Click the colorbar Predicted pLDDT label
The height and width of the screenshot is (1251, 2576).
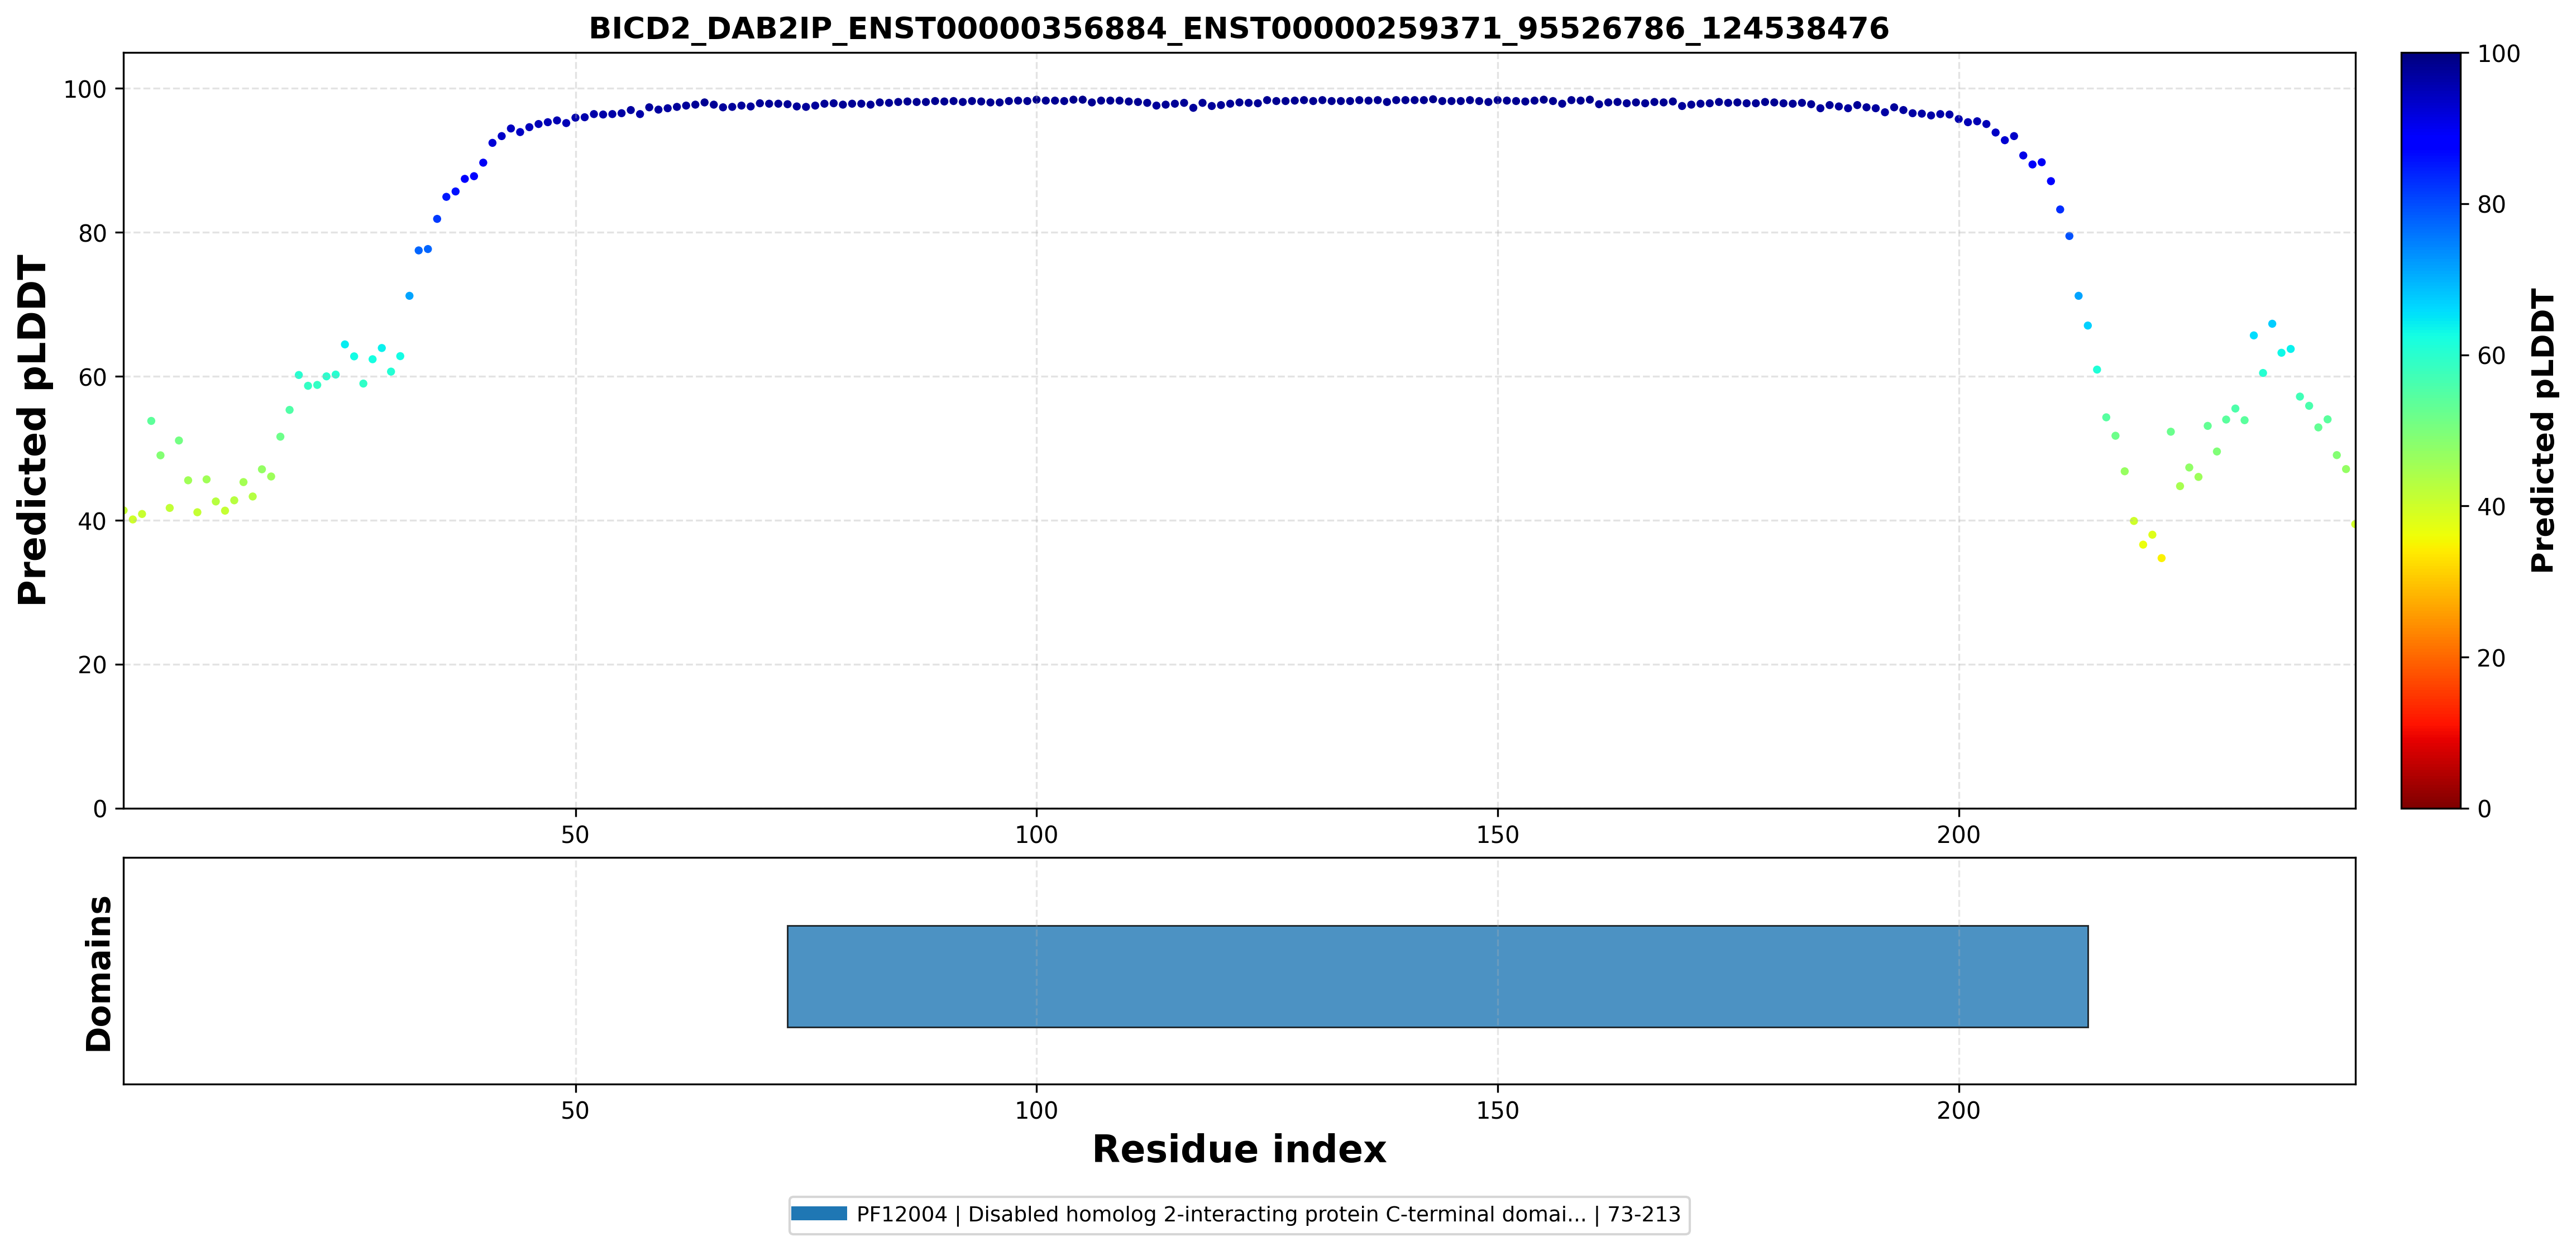point(2542,430)
